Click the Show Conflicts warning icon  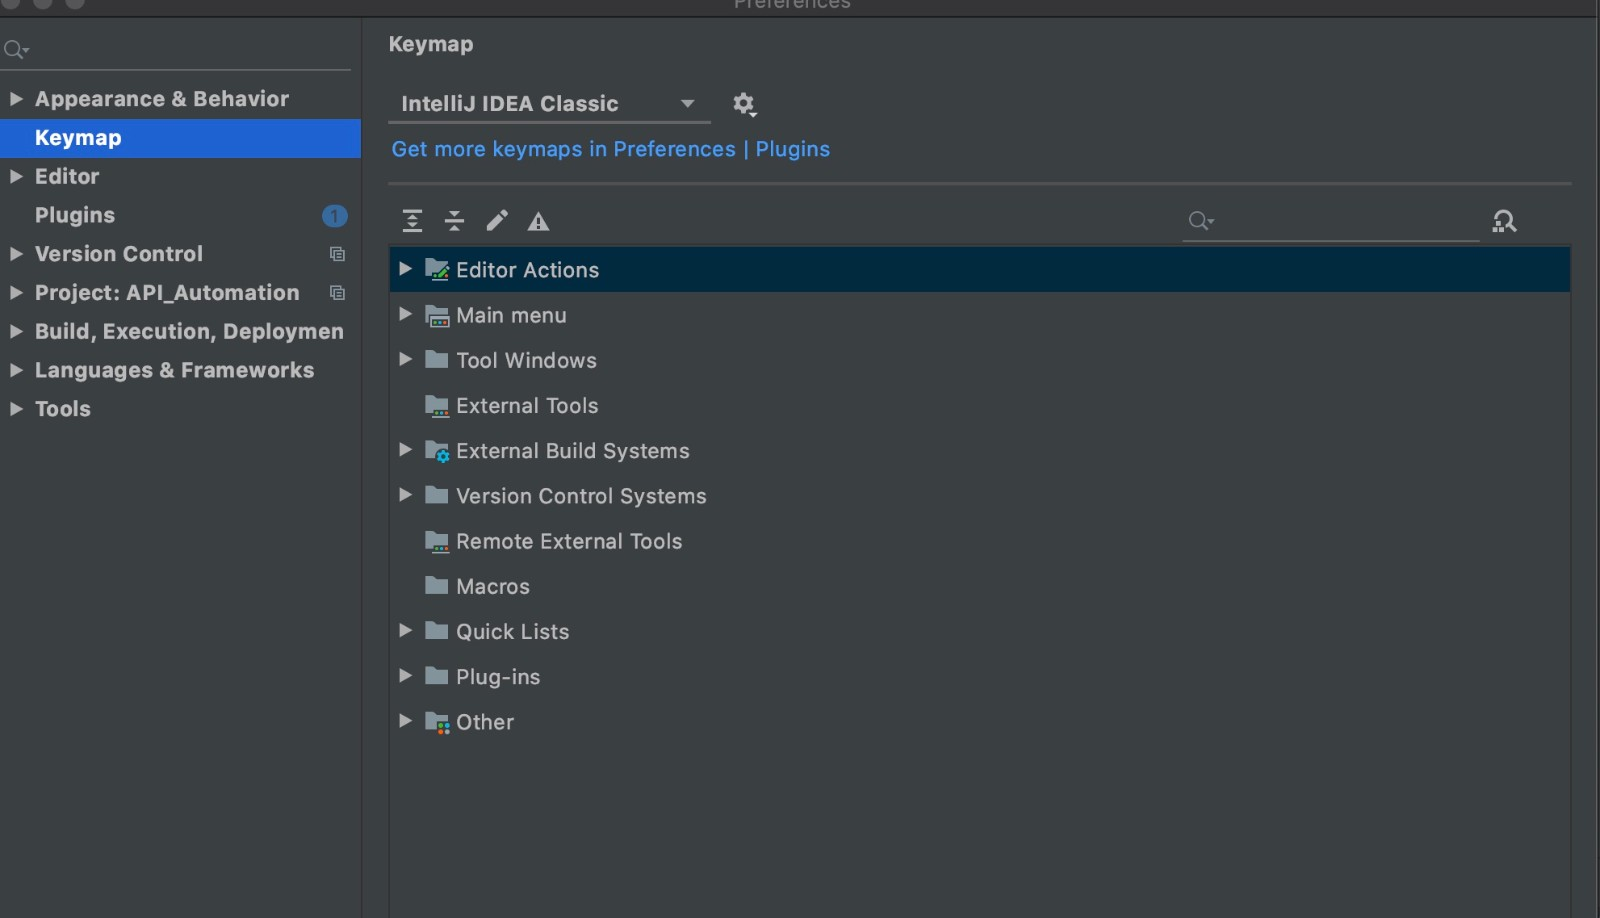[538, 222]
